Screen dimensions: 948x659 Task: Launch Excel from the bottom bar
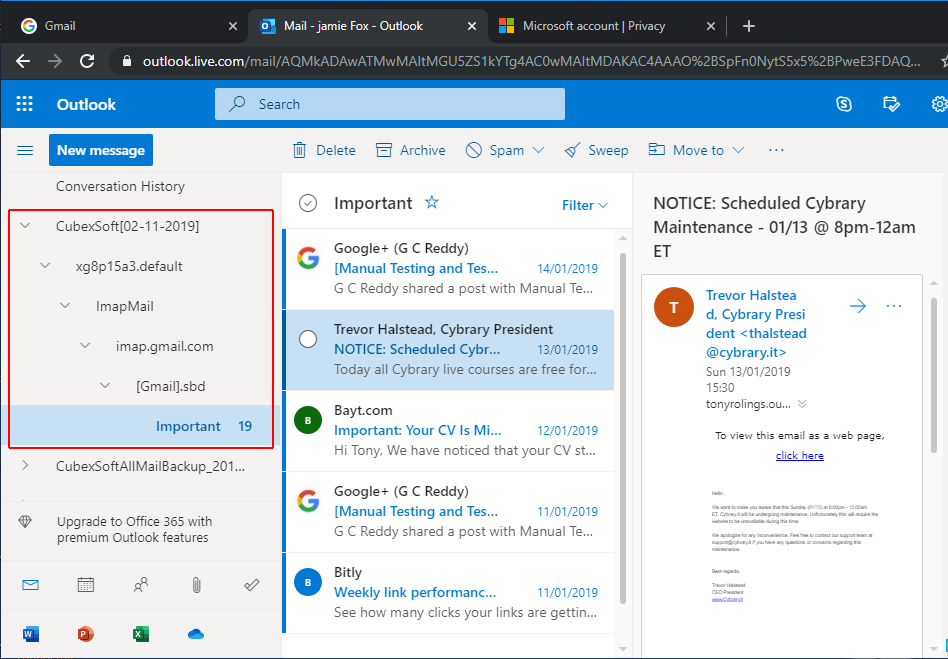[141, 634]
